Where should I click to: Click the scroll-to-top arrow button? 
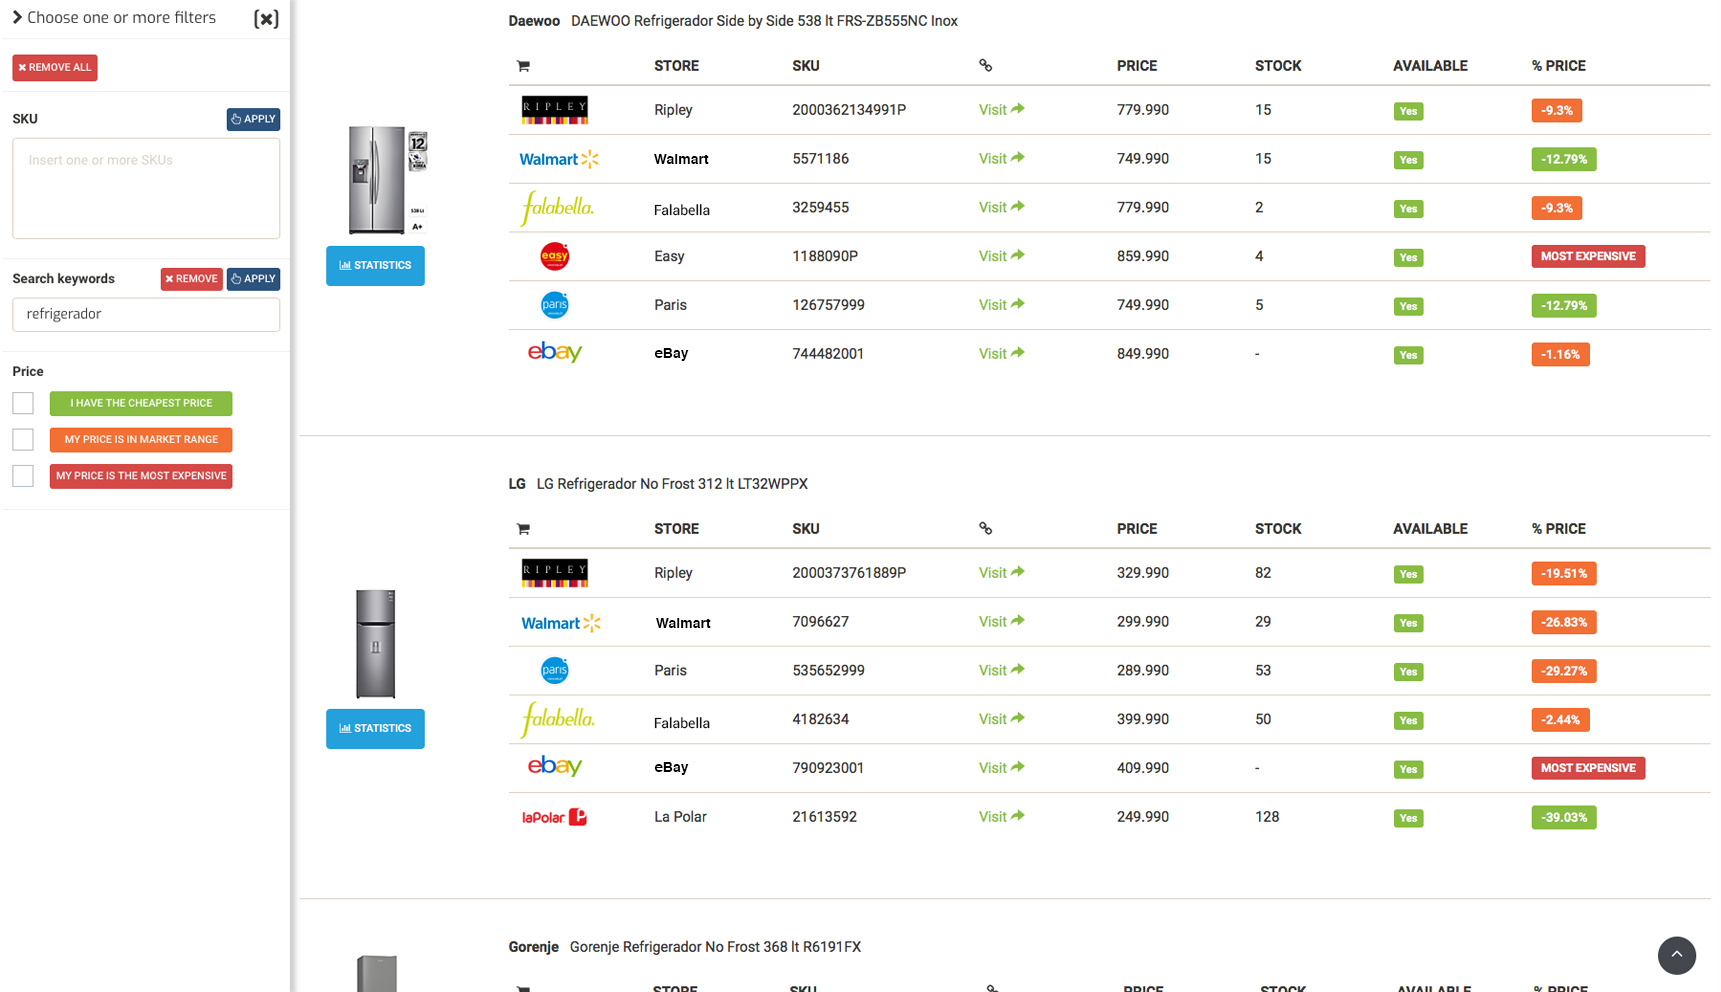[x=1676, y=955]
